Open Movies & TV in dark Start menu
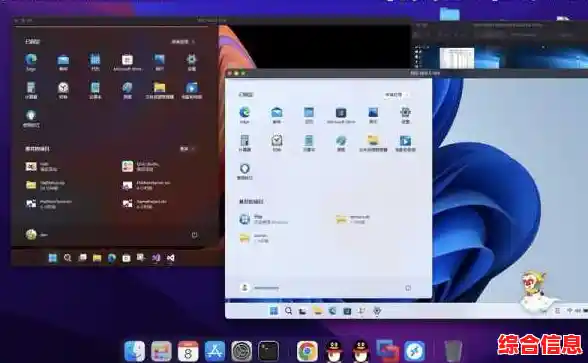The height and width of the screenshot is (363, 588). click(192, 87)
